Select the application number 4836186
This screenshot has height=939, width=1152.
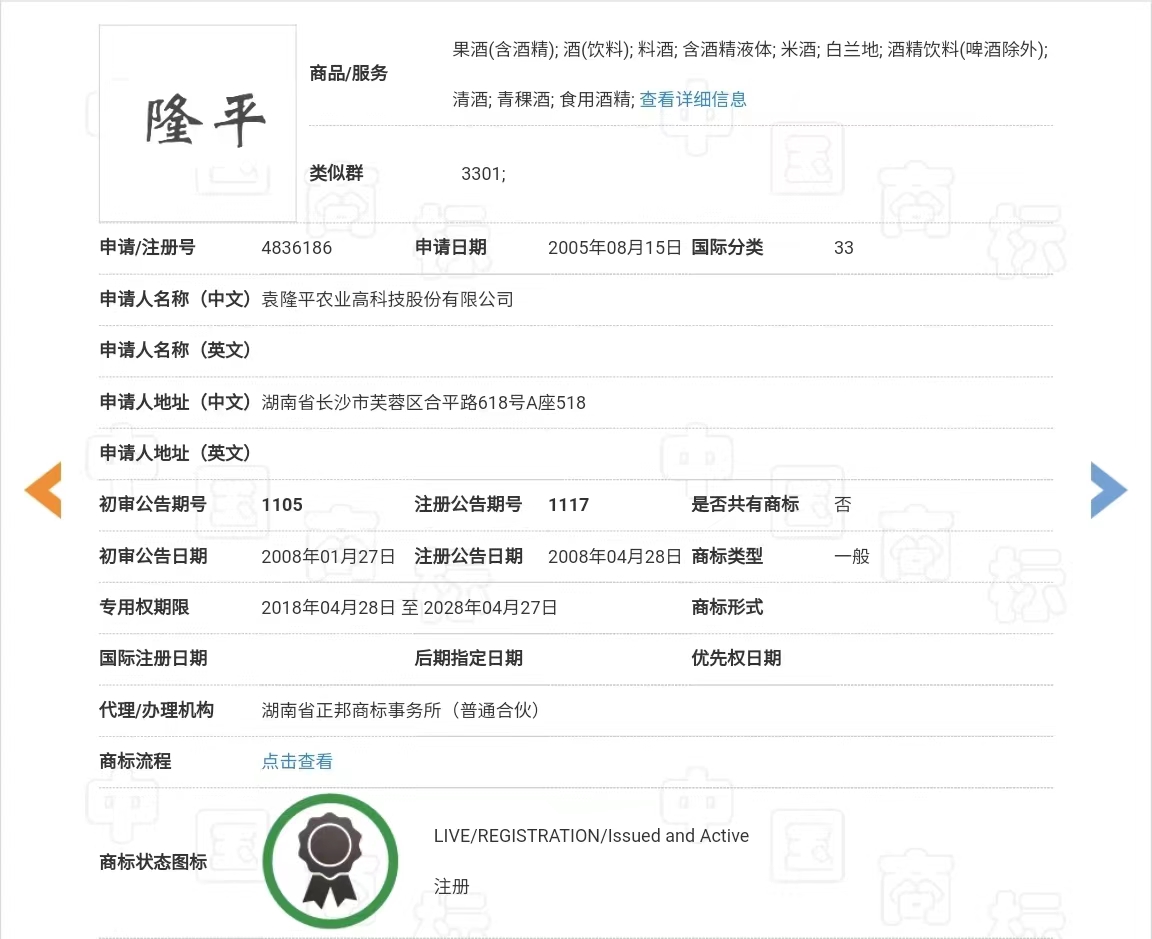pyautogui.click(x=296, y=247)
